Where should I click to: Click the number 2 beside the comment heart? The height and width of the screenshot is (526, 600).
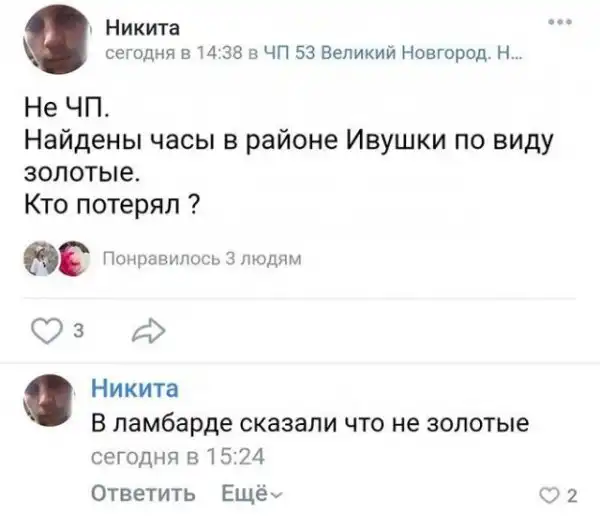click(572, 493)
